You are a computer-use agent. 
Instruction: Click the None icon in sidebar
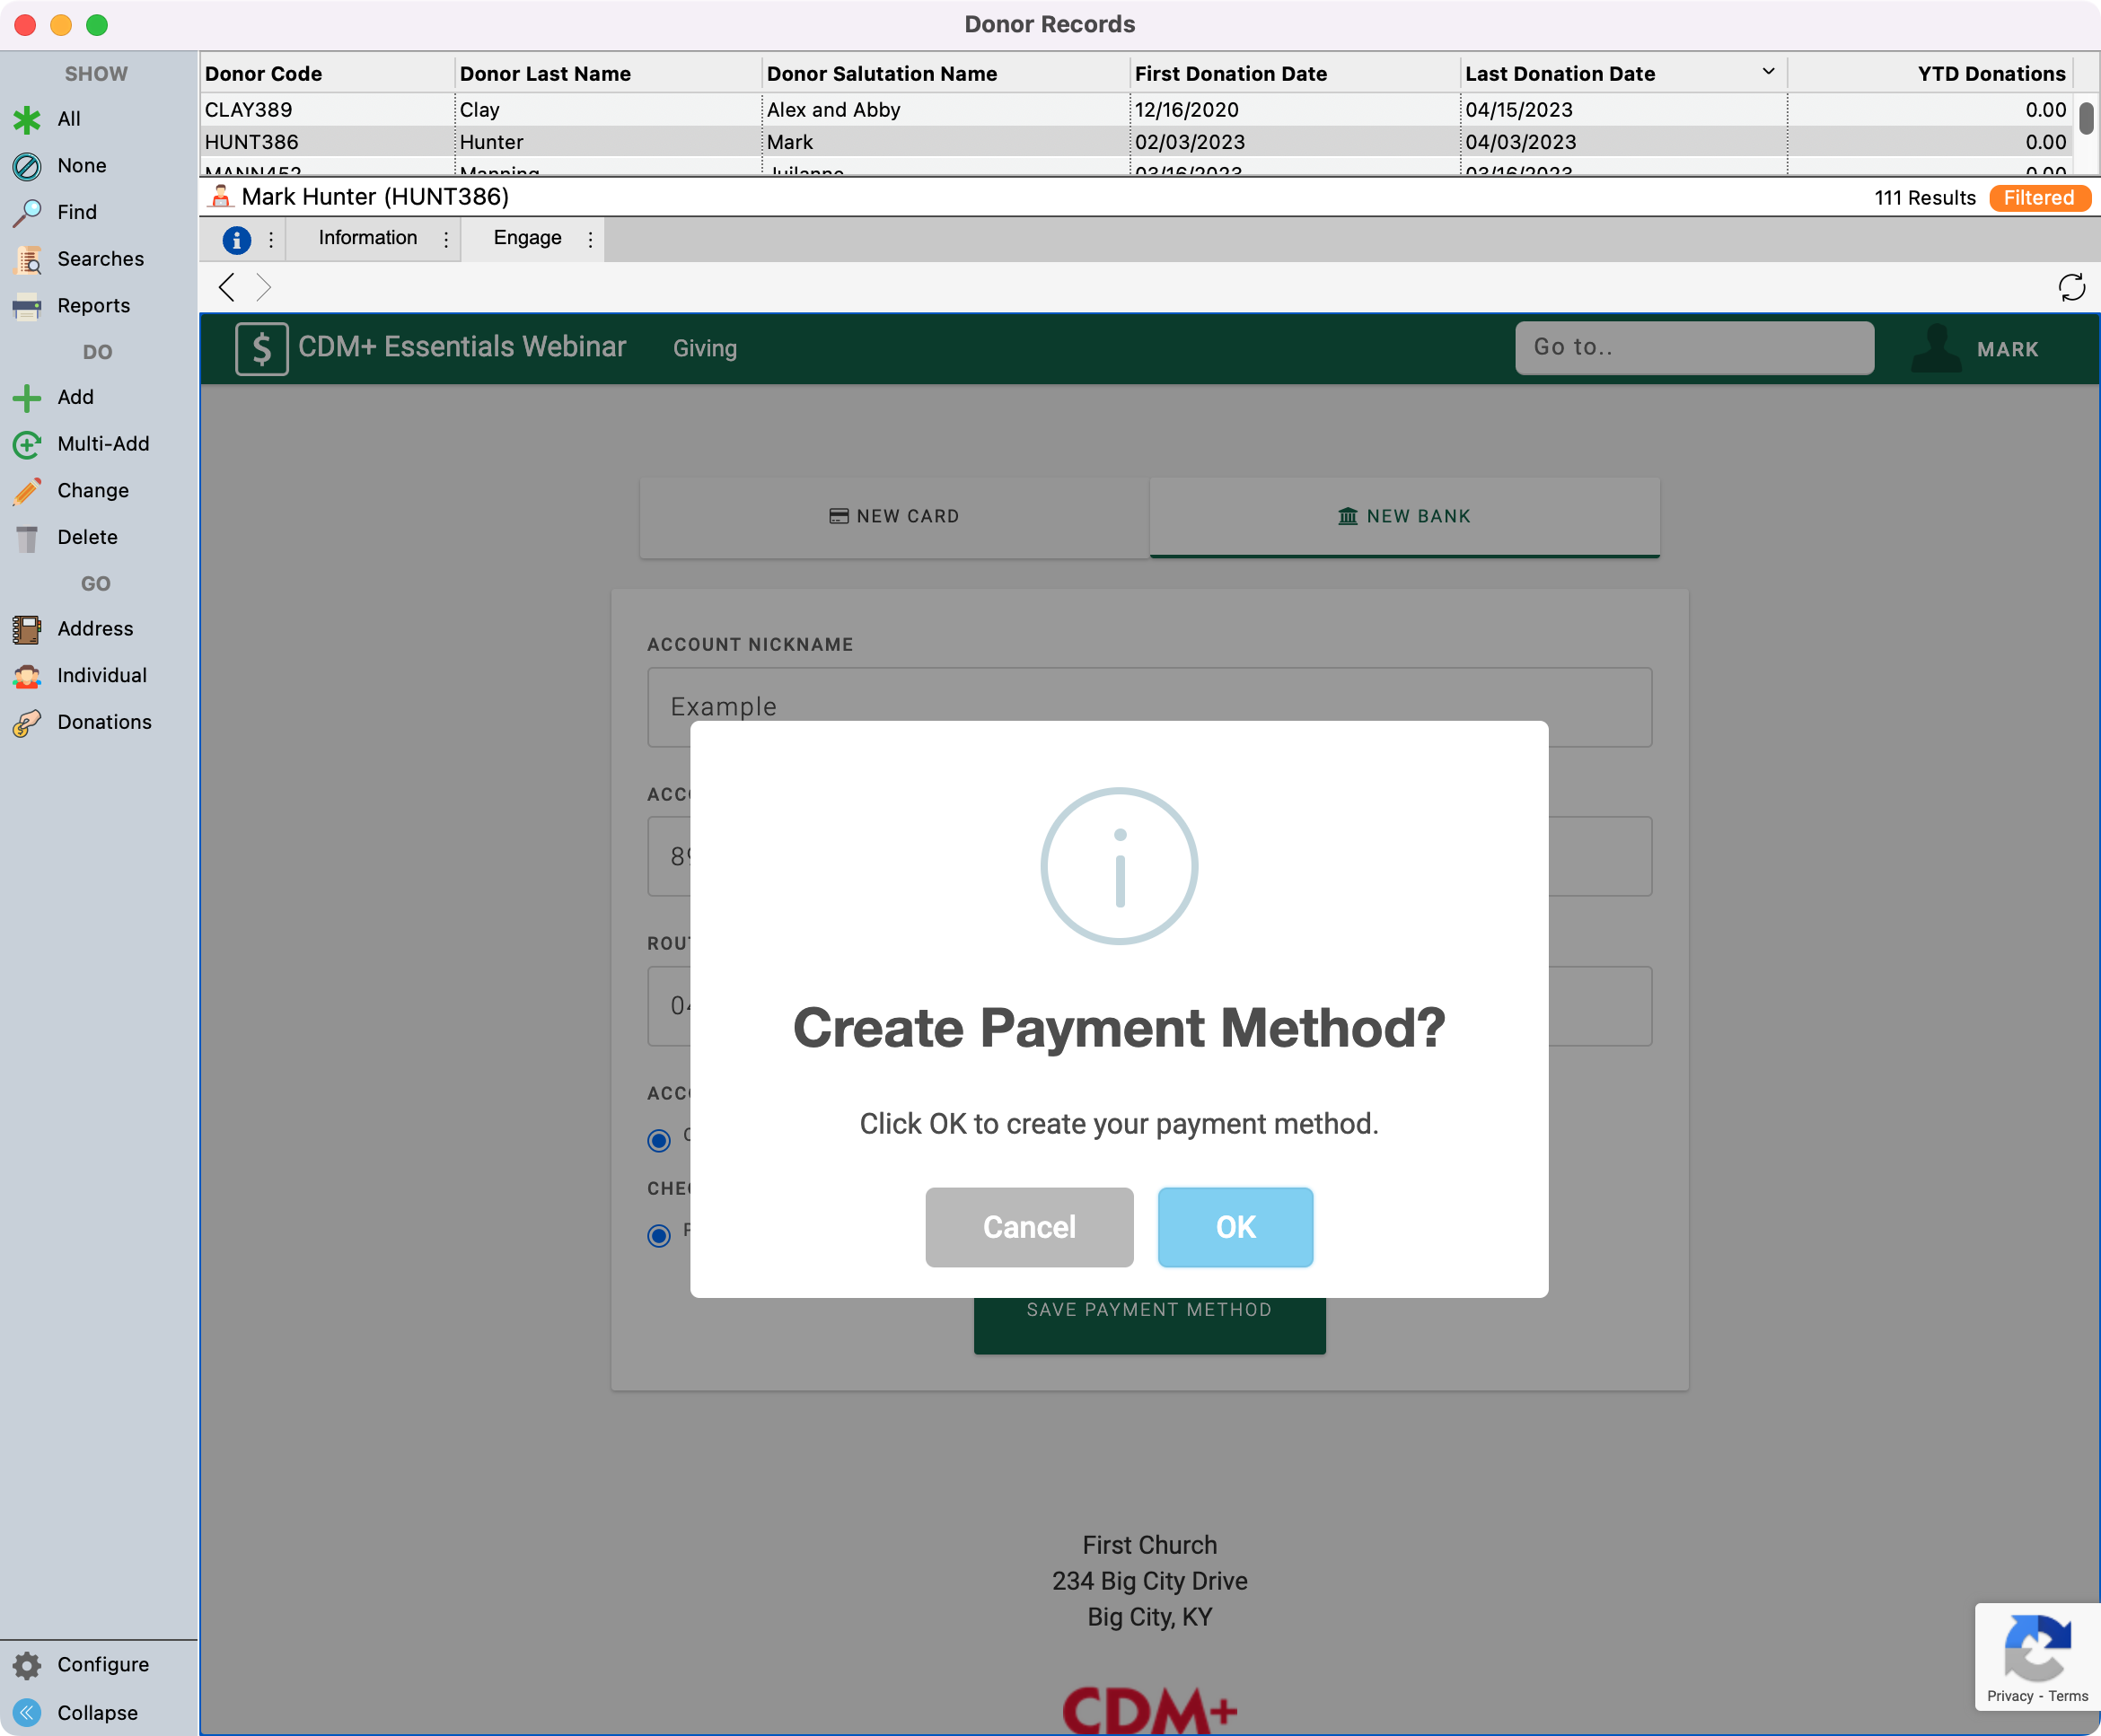tap(27, 166)
